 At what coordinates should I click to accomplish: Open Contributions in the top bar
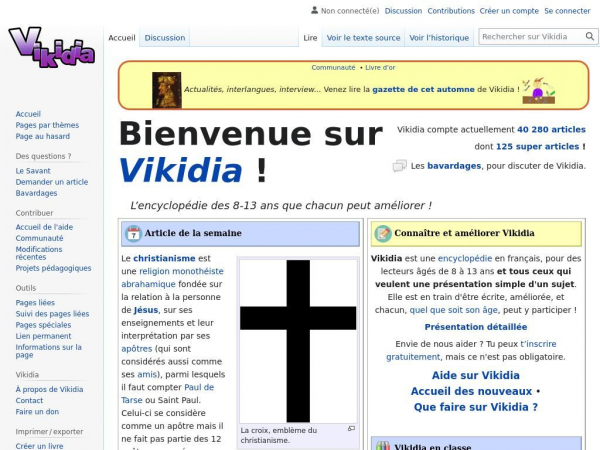451,11
